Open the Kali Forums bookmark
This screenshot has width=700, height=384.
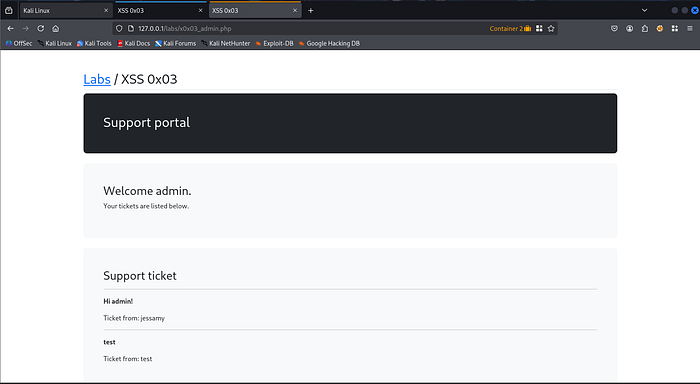click(175, 43)
